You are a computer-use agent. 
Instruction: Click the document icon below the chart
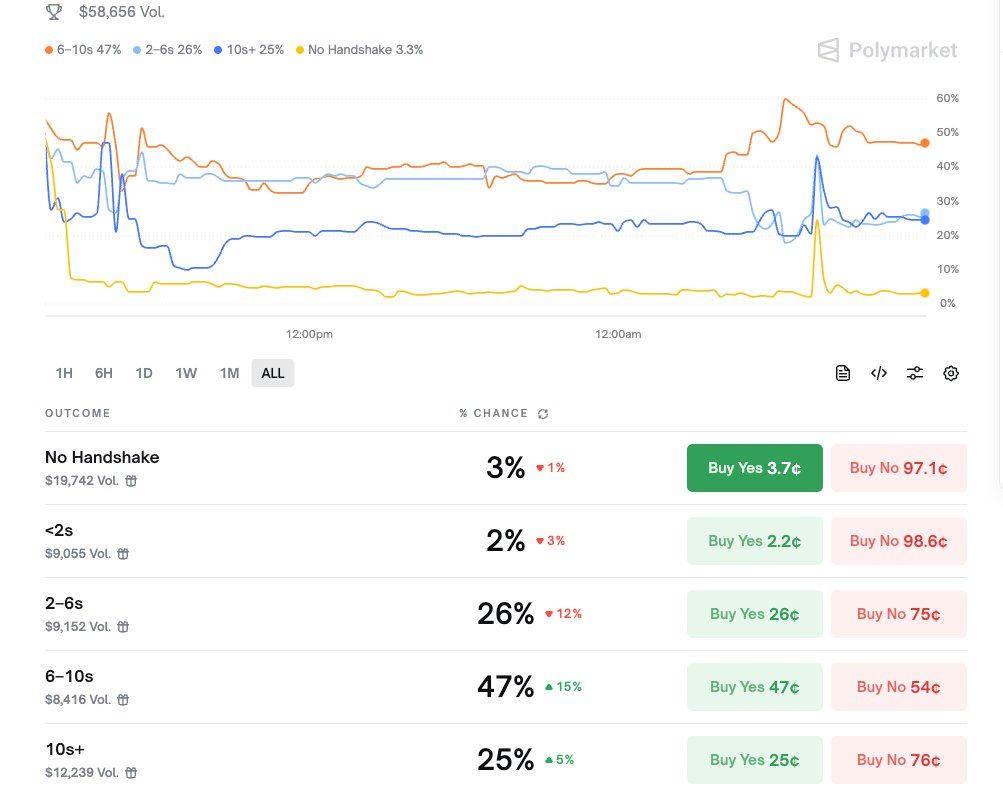843,373
